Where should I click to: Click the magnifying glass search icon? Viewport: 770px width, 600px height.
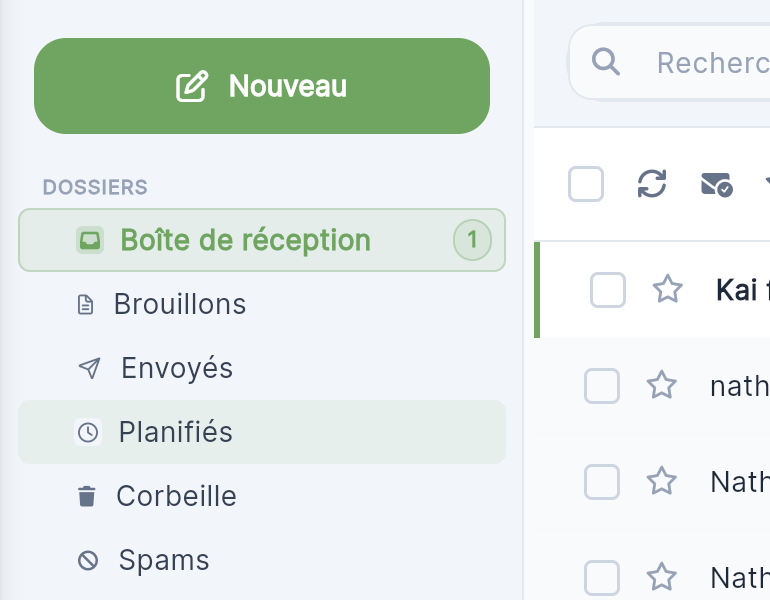pyautogui.click(x=605, y=62)
